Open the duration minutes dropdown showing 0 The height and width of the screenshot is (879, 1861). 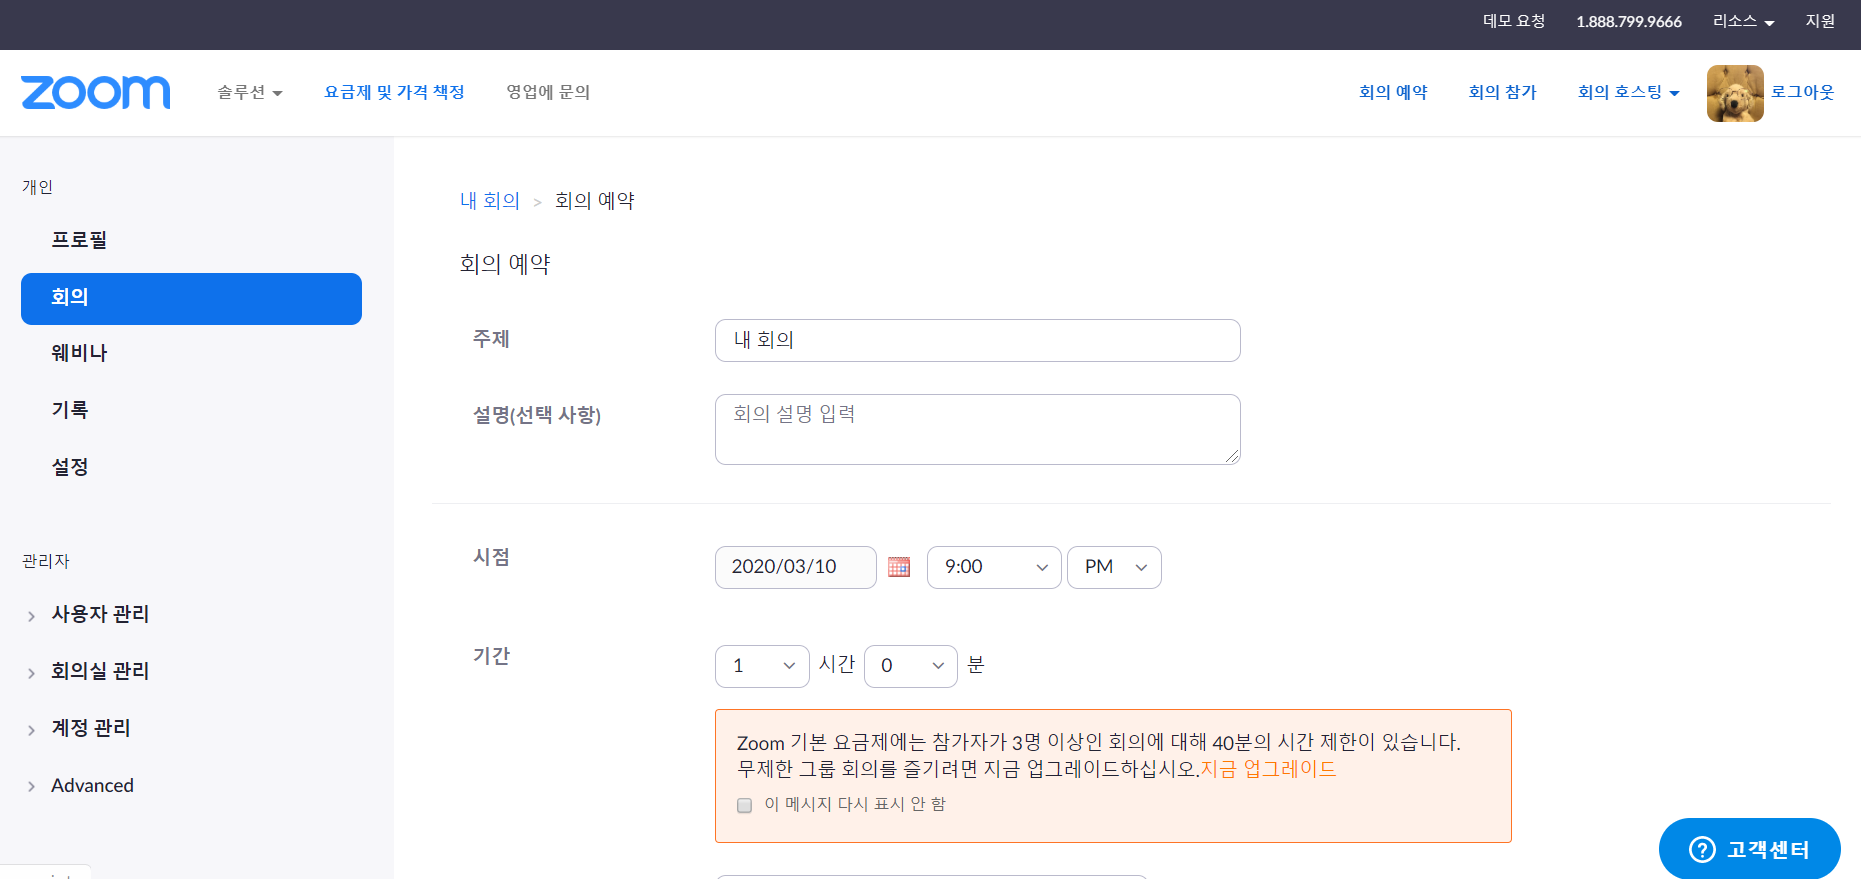point(910,666)
